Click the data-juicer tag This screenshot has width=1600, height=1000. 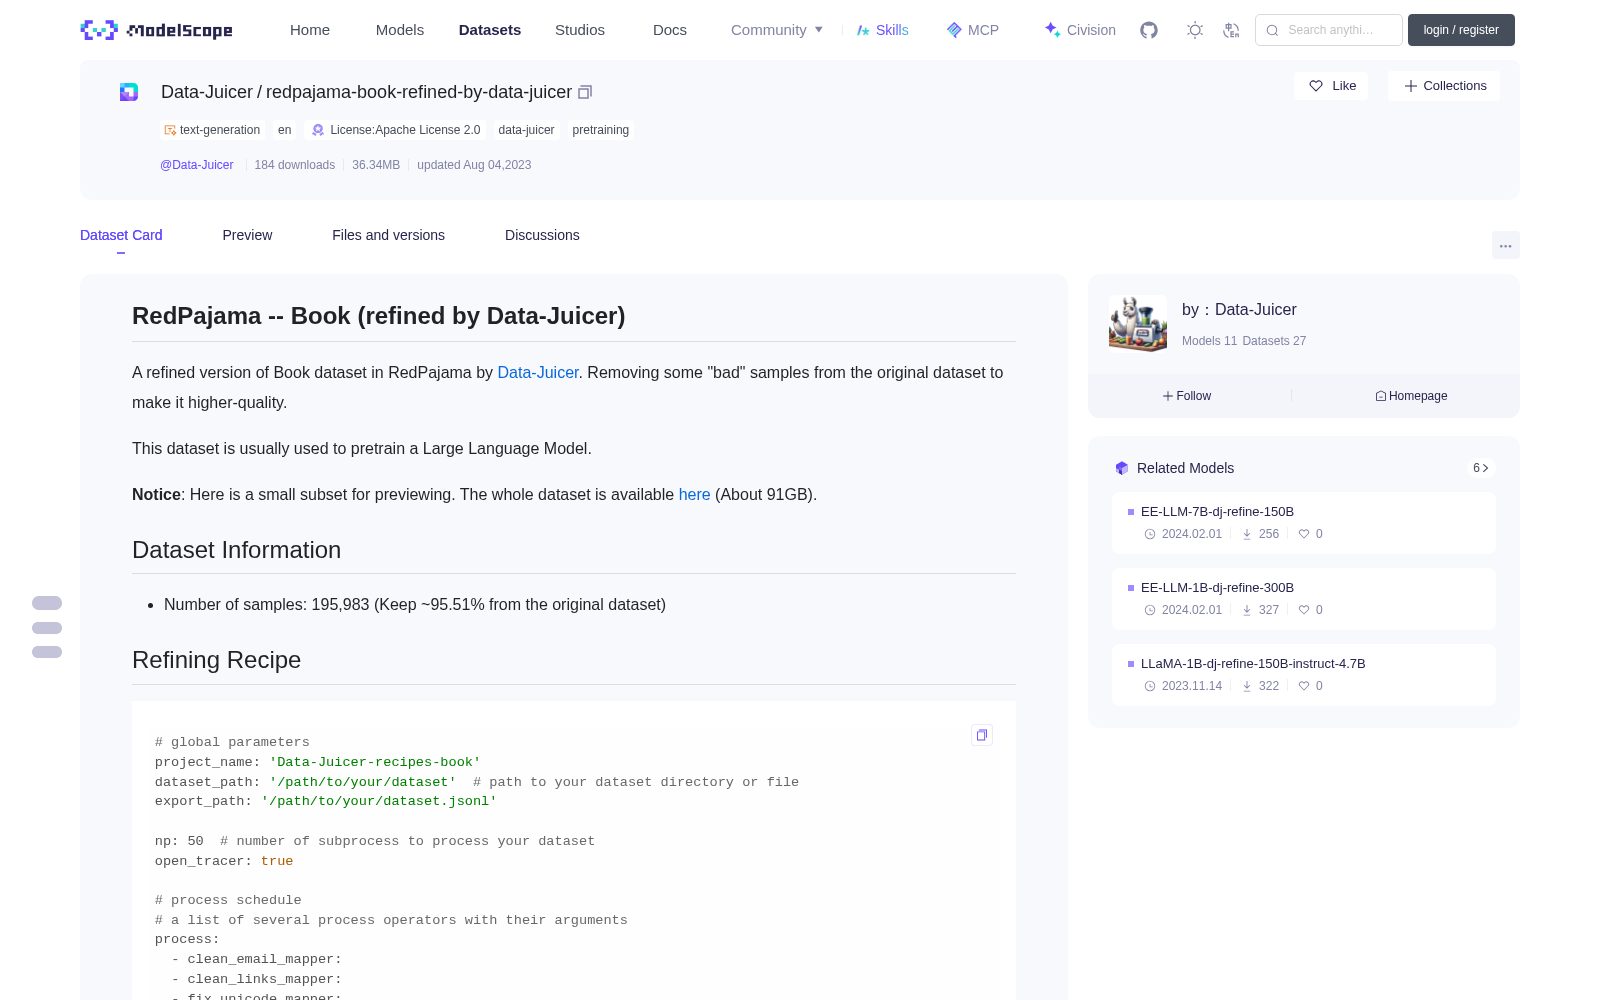[x=526, y=130]
